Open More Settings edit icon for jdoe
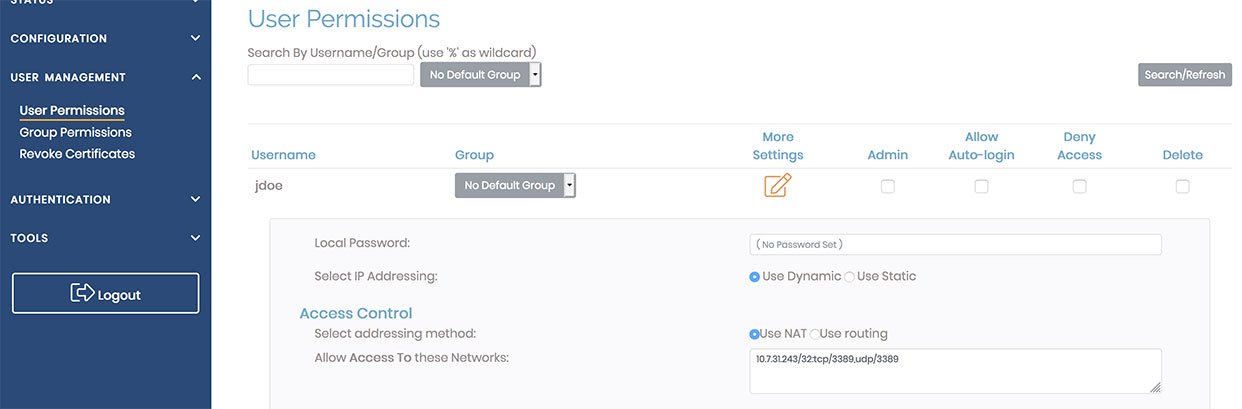The width and height of the screenshot is (1242, 409). [x=777, y=185]
